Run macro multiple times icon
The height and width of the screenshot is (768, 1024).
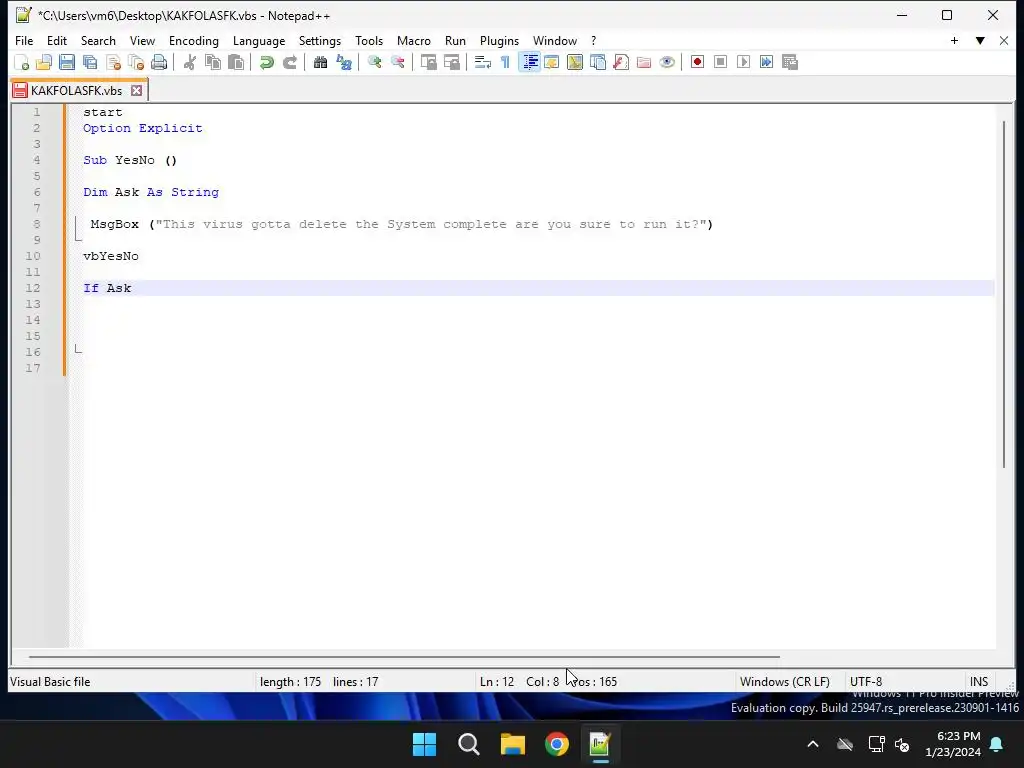click(767, 62)
